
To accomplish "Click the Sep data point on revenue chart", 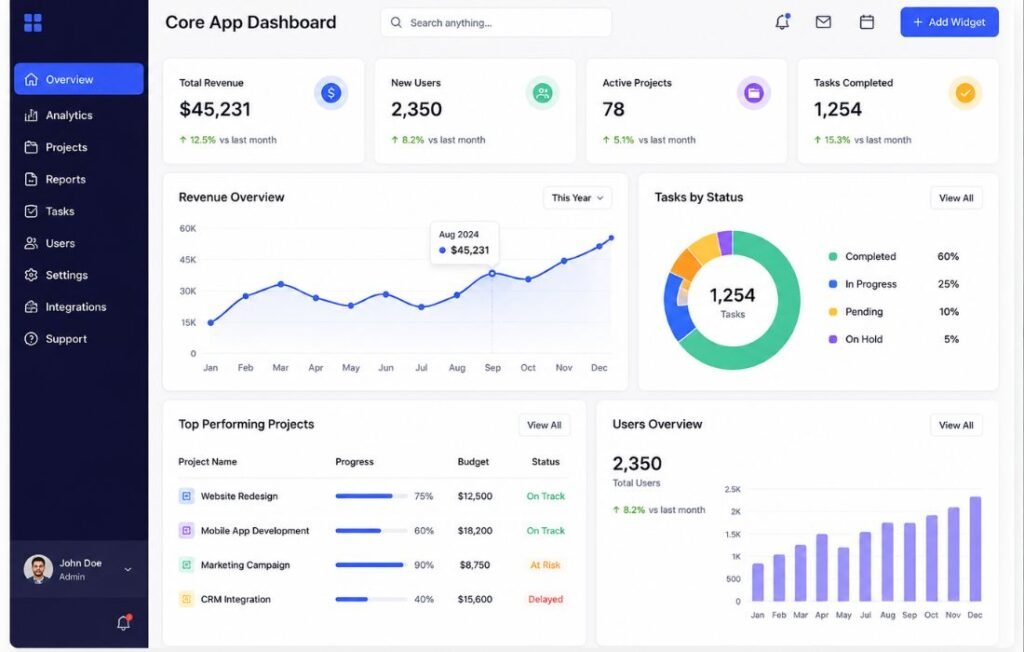I will [492, 274].
